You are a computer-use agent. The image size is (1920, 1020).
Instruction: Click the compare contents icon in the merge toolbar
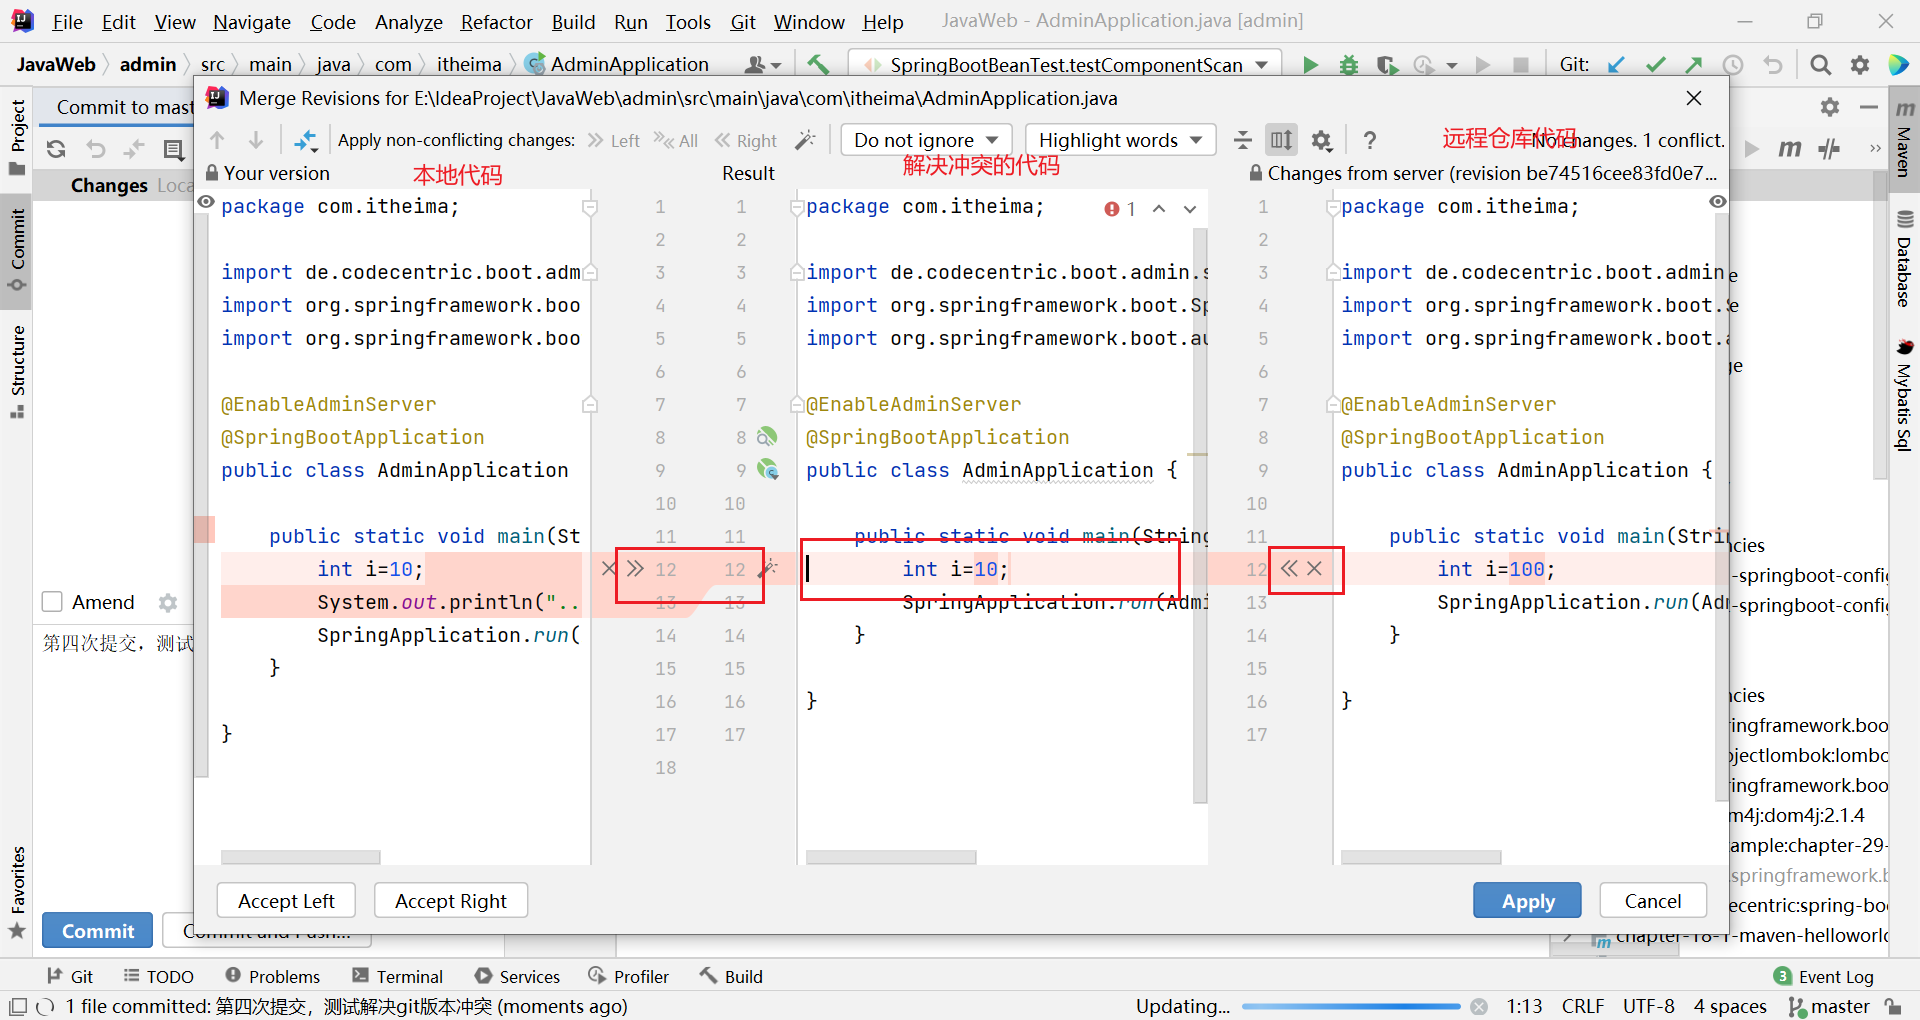click(306, 141)
